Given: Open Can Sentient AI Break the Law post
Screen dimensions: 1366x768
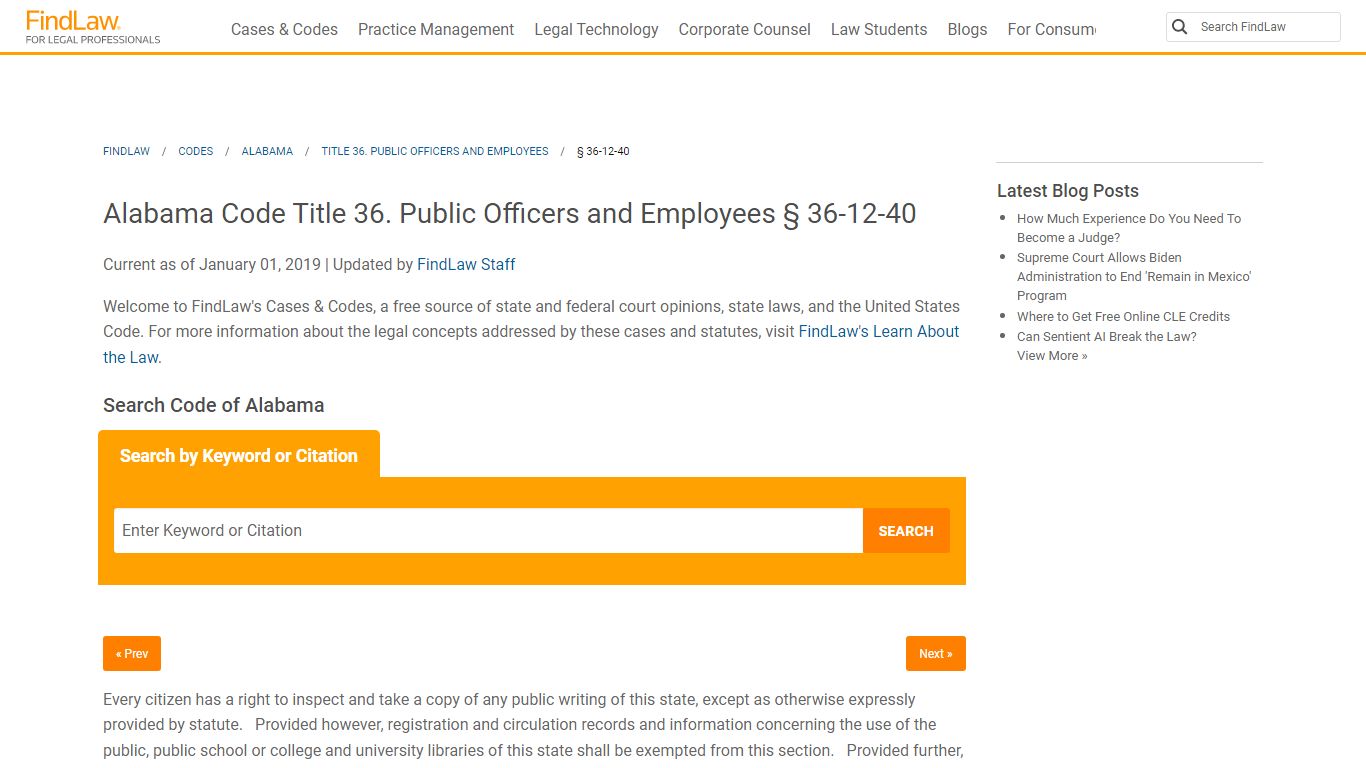Looking at the screenshot, I should click(1106, 336).
